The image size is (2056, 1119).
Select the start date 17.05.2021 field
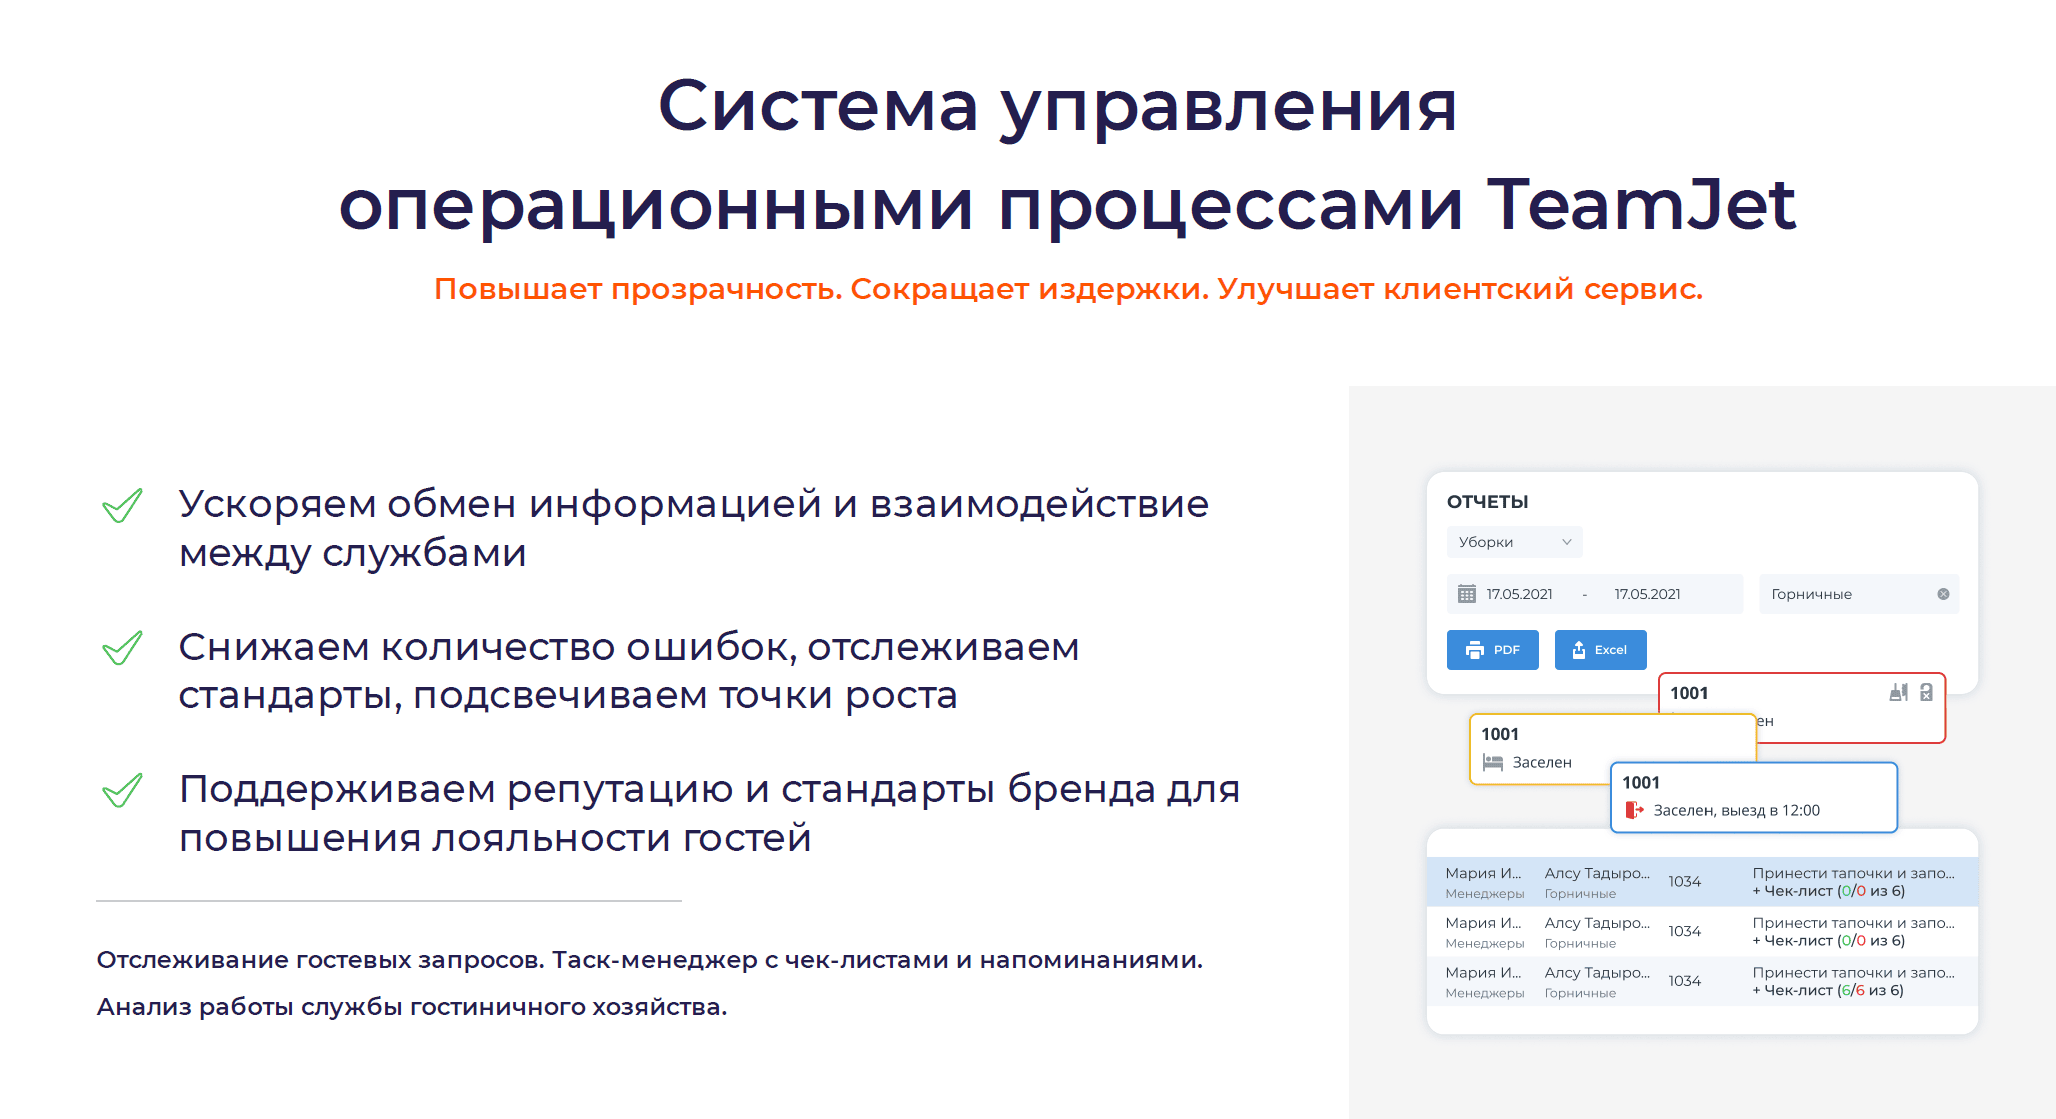1519,594
